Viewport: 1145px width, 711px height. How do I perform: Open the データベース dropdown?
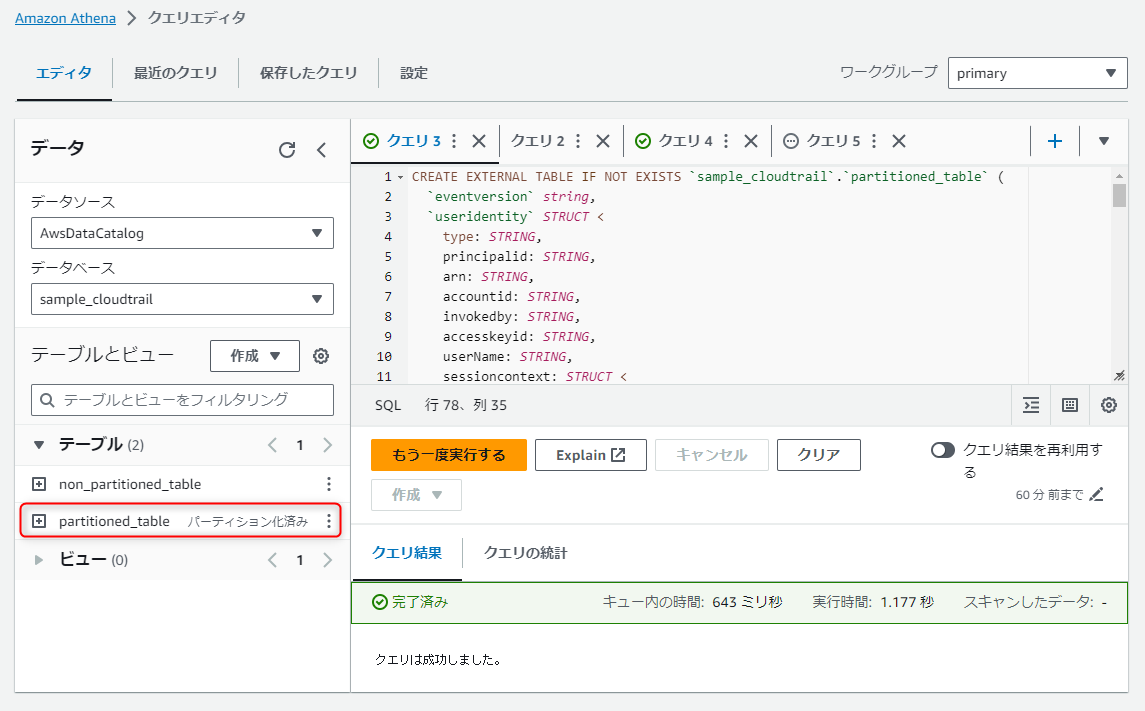(x=182, y=299)
